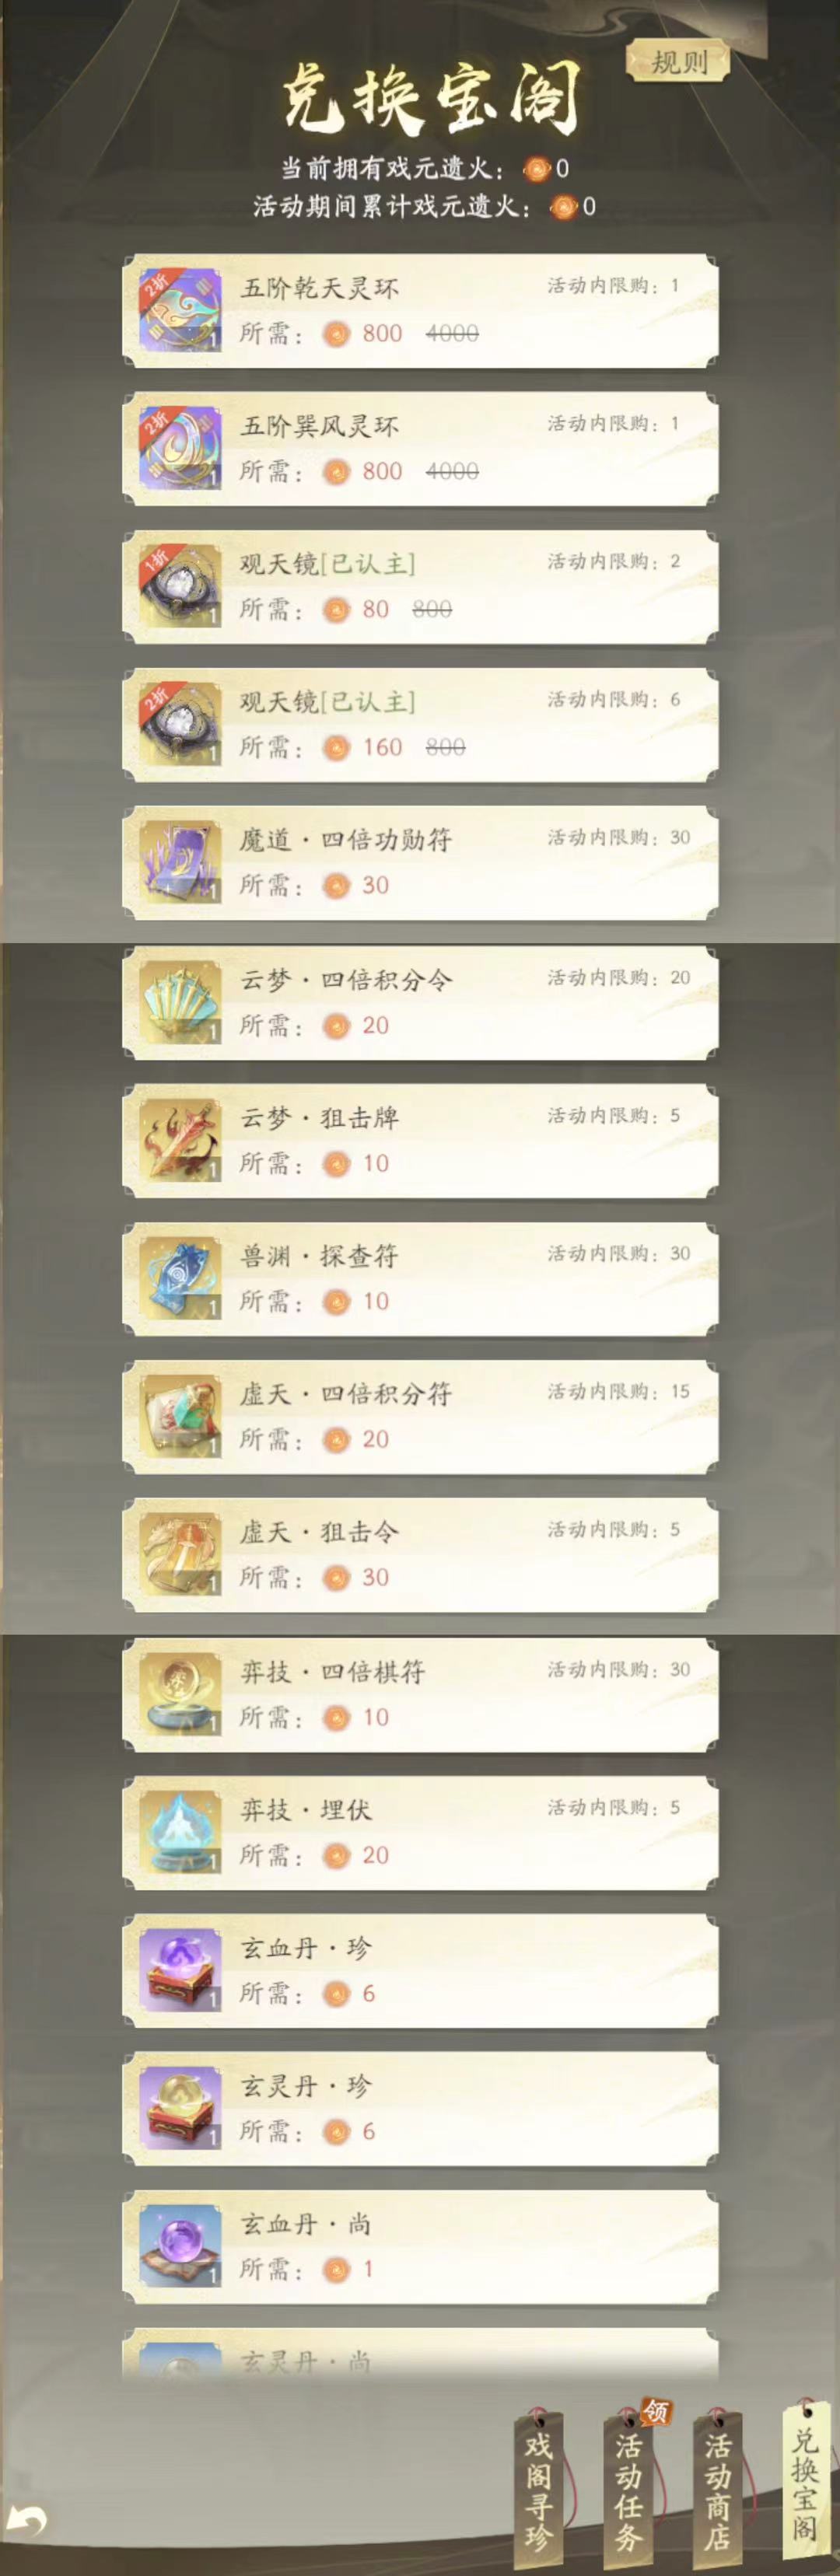This screenshot has height=2576, width=840.
Task: Tap the back arrow icon
Action: click(x=27, y=2519)
